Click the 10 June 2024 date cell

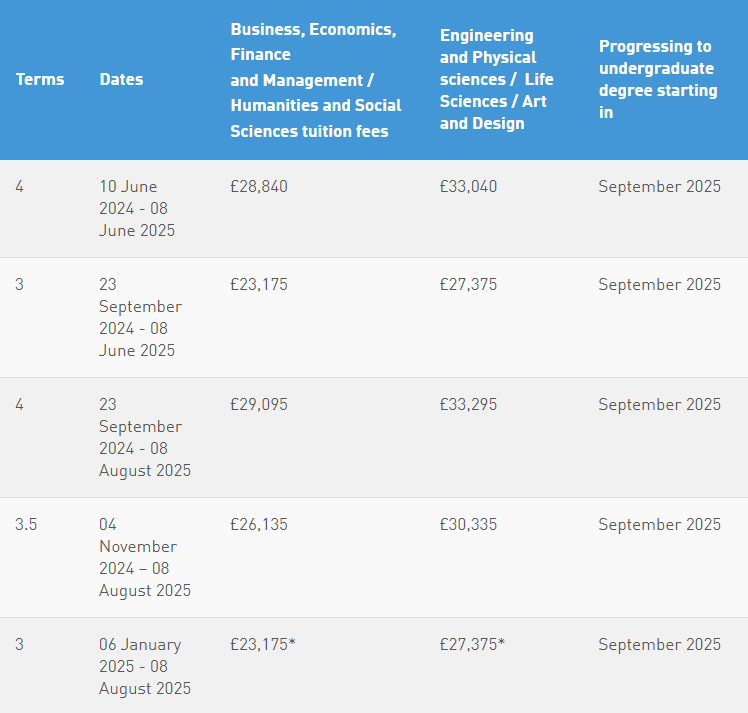137,208
